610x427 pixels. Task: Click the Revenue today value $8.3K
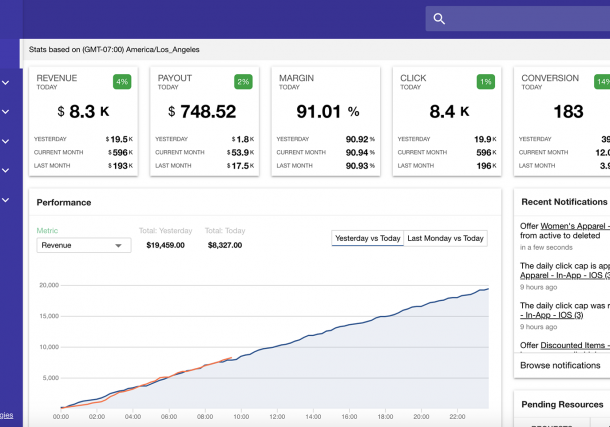[84, 113]
